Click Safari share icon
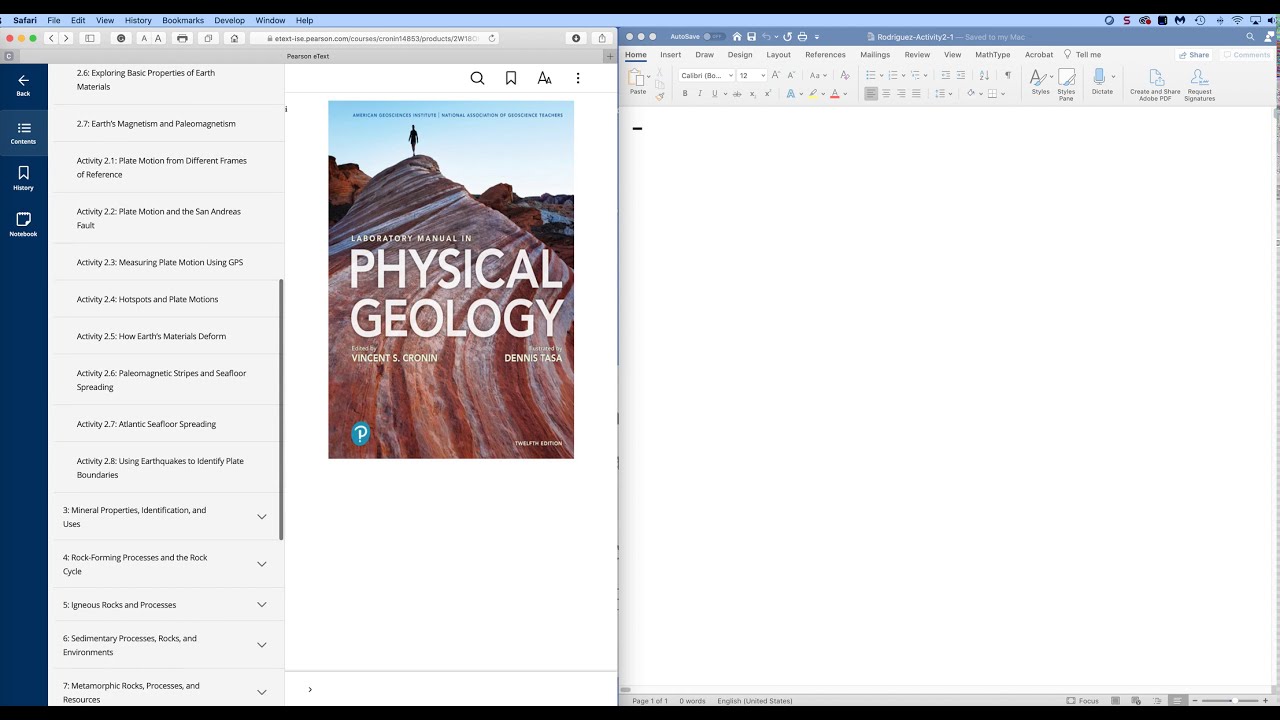The width and height of the screenshot is (1280, 720). click(602, 38)
